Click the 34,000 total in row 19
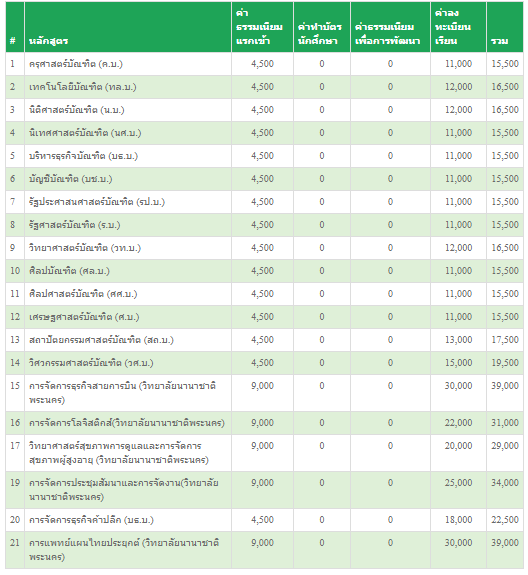Viewport: 528px width, 575px height. point(505,483)
